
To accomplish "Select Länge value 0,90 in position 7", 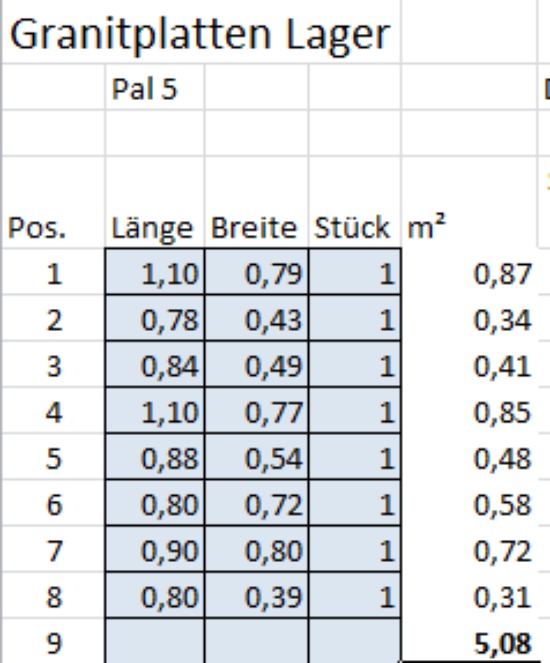I will [155, 549].
